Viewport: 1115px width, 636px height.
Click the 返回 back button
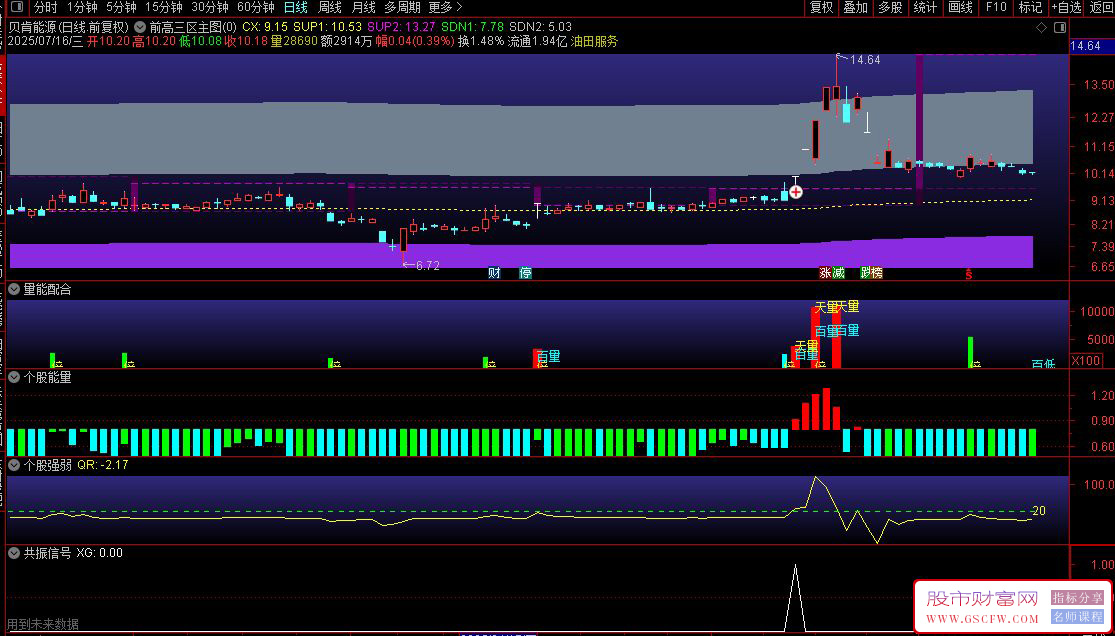1101,8
